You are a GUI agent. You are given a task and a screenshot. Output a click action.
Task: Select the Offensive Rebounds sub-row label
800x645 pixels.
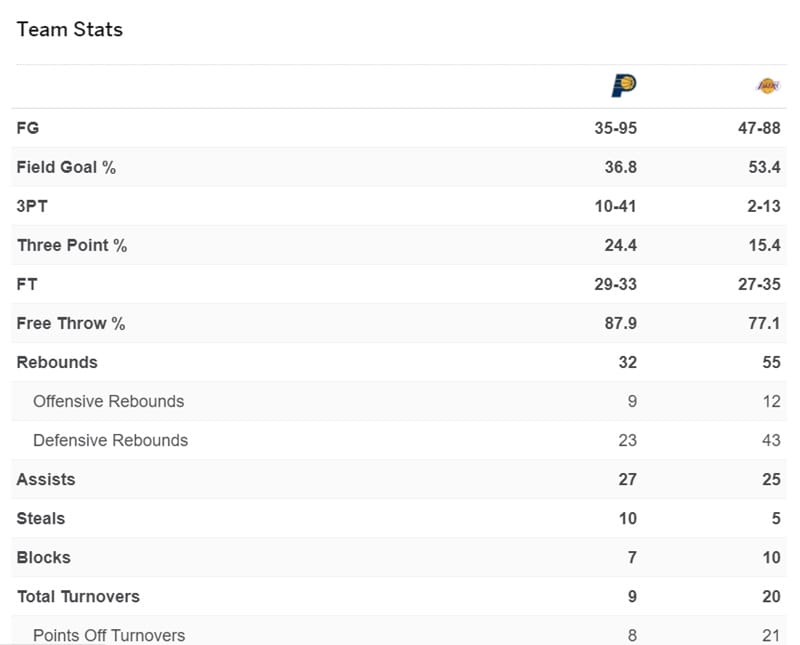click(x=109, y=401)
